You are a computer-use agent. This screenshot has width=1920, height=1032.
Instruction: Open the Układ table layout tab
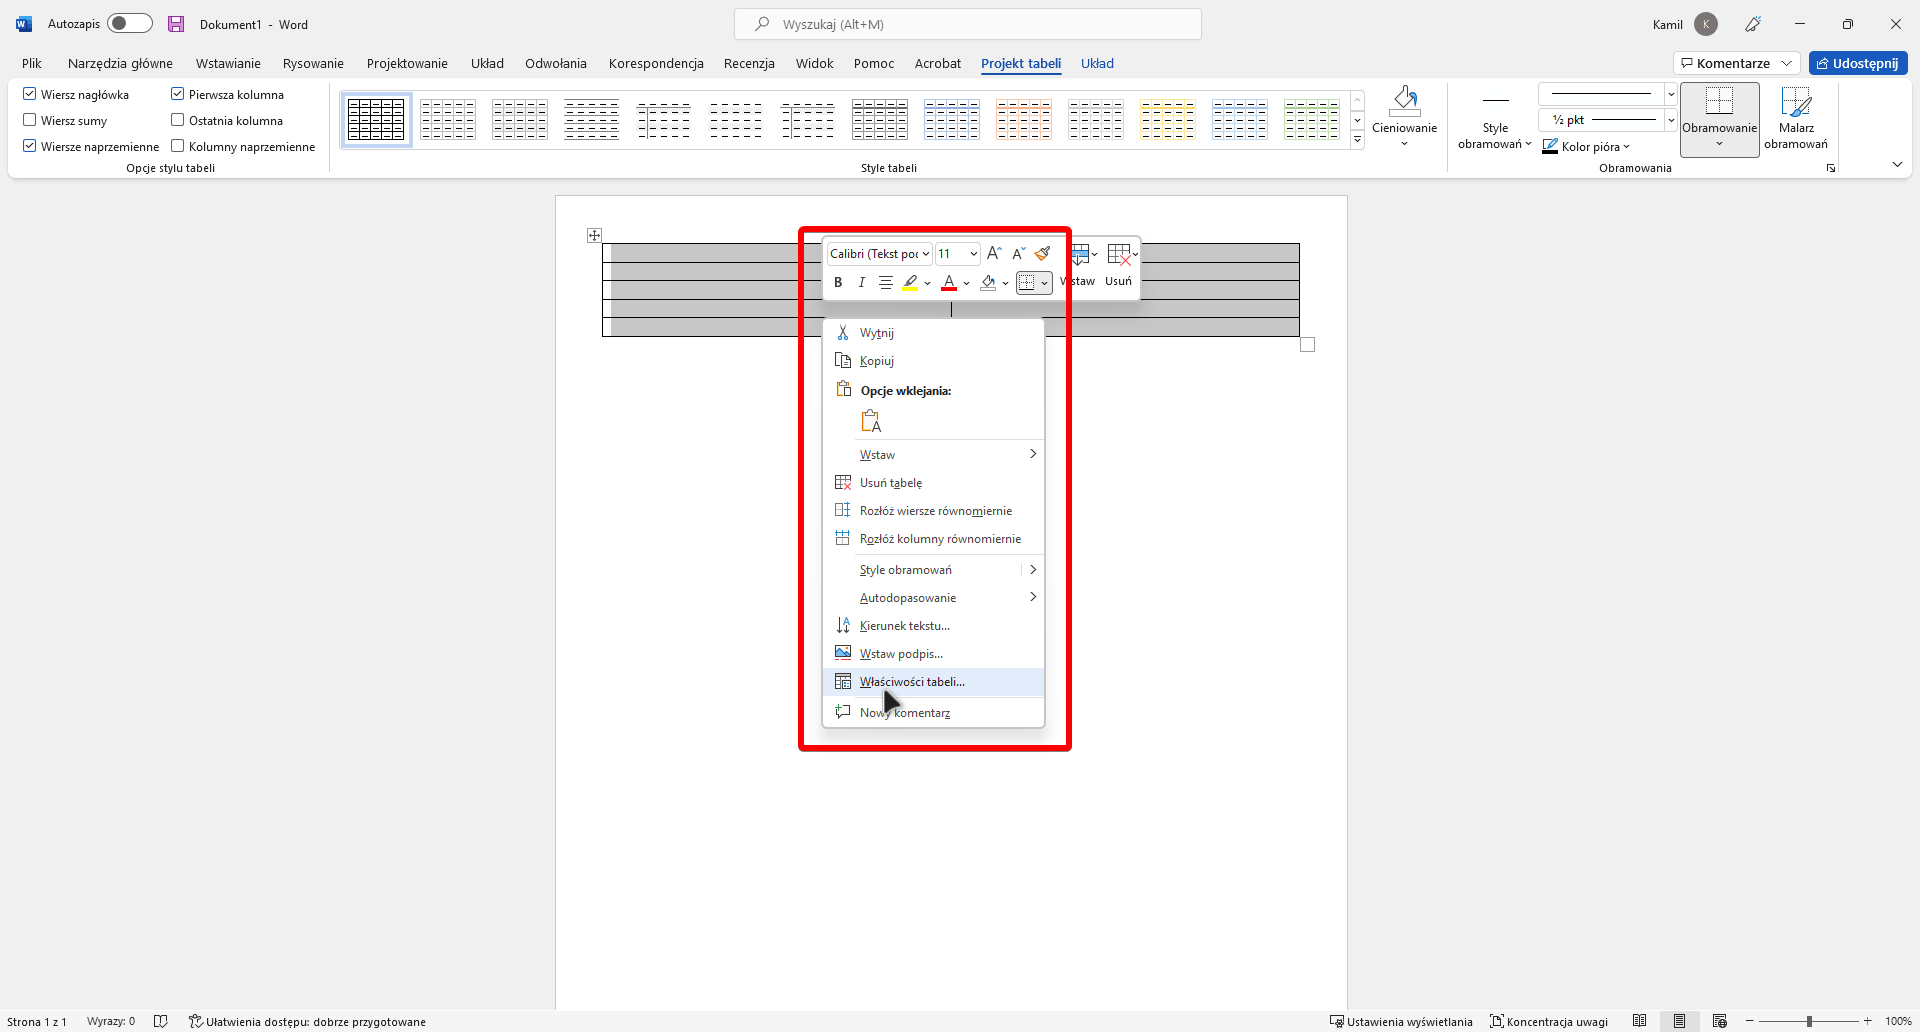coord(1097,63)
